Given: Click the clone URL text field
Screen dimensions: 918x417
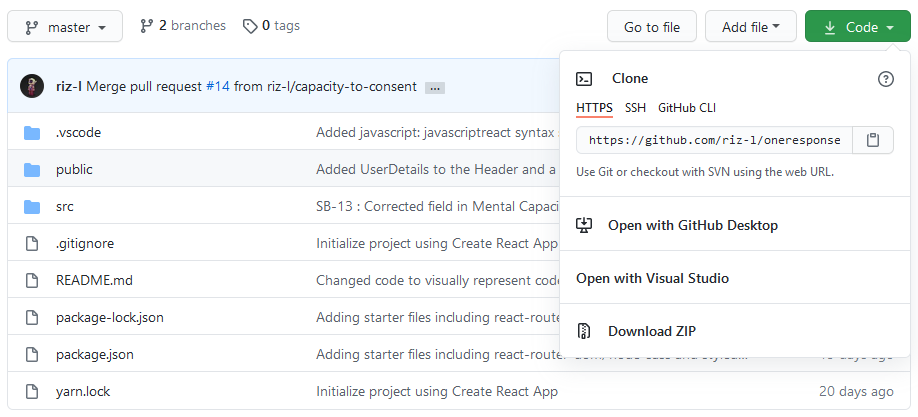Looking at the screenshot, I should [714, 140].
